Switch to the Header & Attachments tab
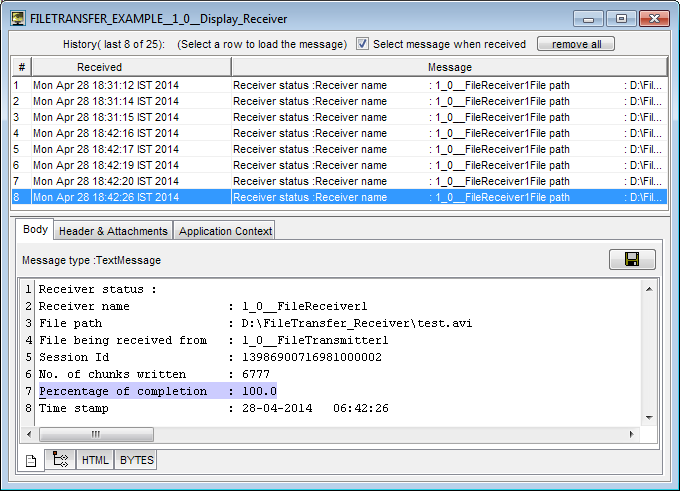680x491 pixels. pos(113,231)
